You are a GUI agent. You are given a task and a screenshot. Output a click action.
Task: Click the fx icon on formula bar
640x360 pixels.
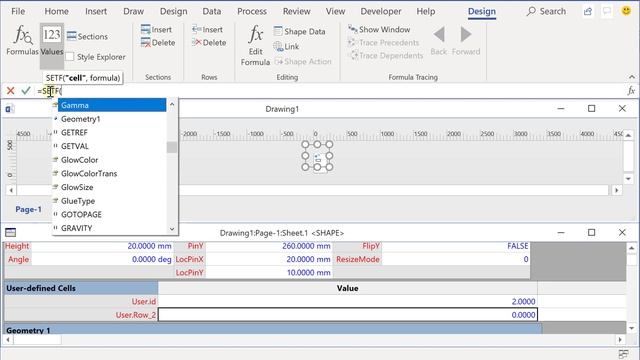coord(631,91)
